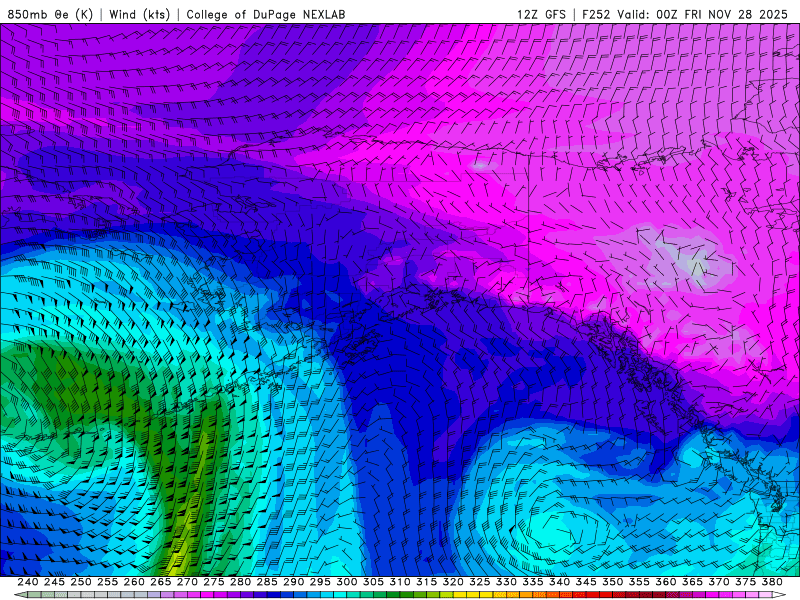Image resolution: width=800 pixels, height=600 pixels.
Task: Click the 325 legend number
Action: click(x=479, y=582)
